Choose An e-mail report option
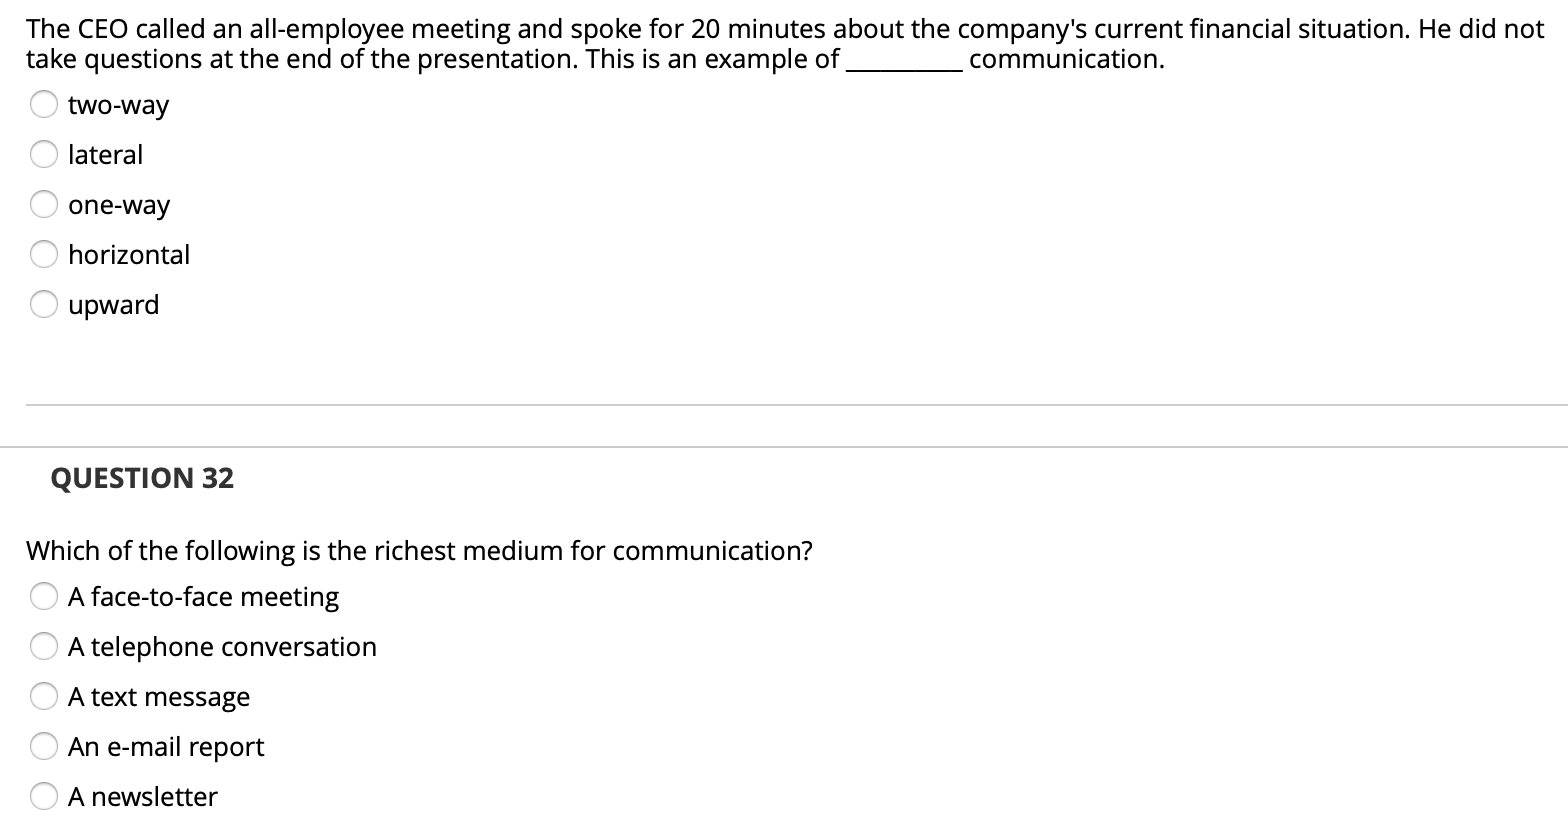Viewport: 1568px width, 824px height. [x=44, y=746]
